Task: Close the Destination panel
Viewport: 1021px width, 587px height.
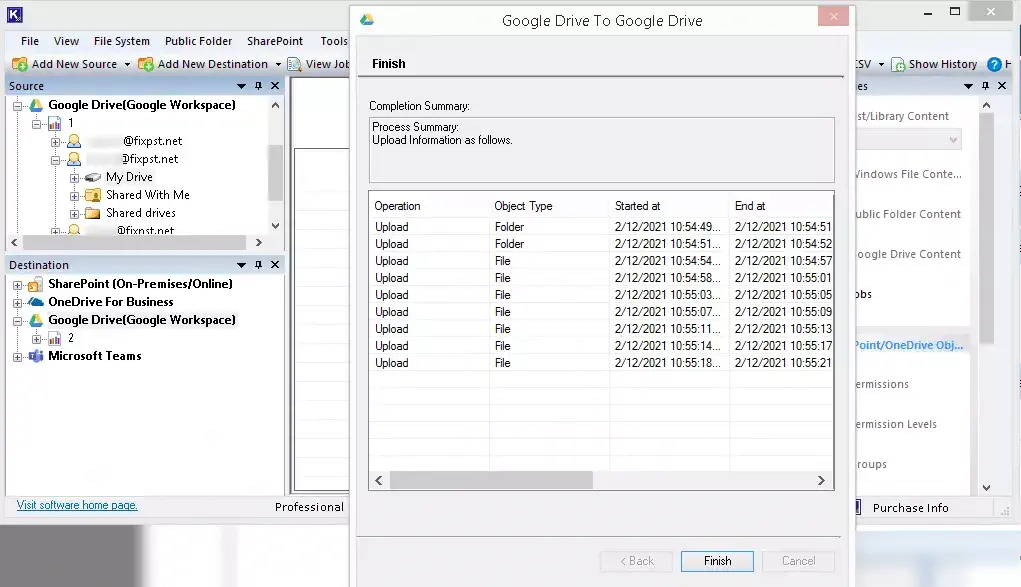Action: (275, 265)
